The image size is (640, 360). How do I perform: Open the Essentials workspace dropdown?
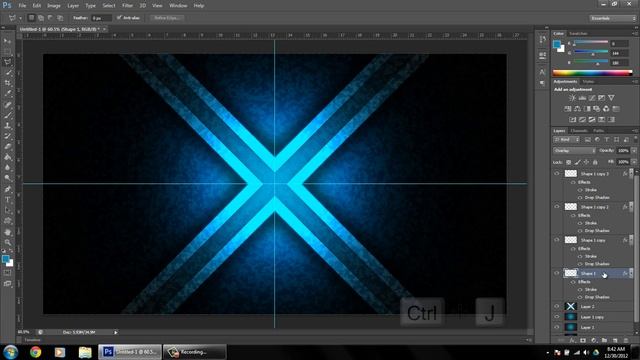(613, 18)
